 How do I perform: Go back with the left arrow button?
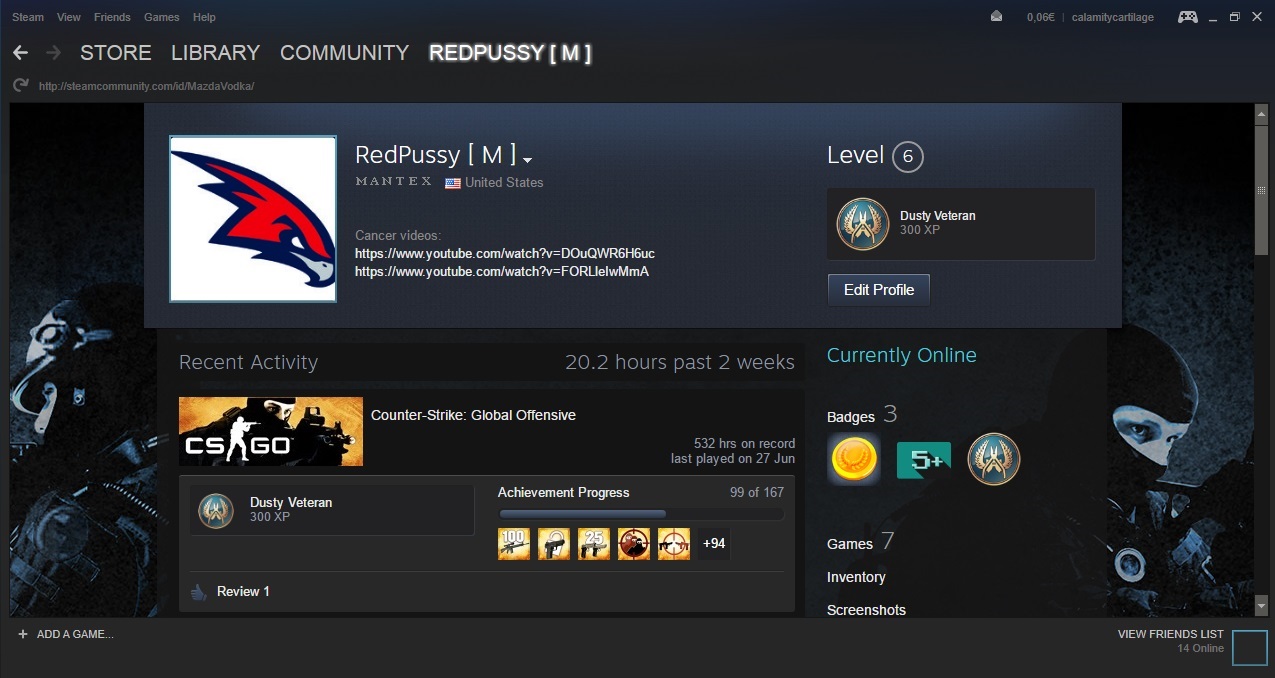click(x=20, y=52)
